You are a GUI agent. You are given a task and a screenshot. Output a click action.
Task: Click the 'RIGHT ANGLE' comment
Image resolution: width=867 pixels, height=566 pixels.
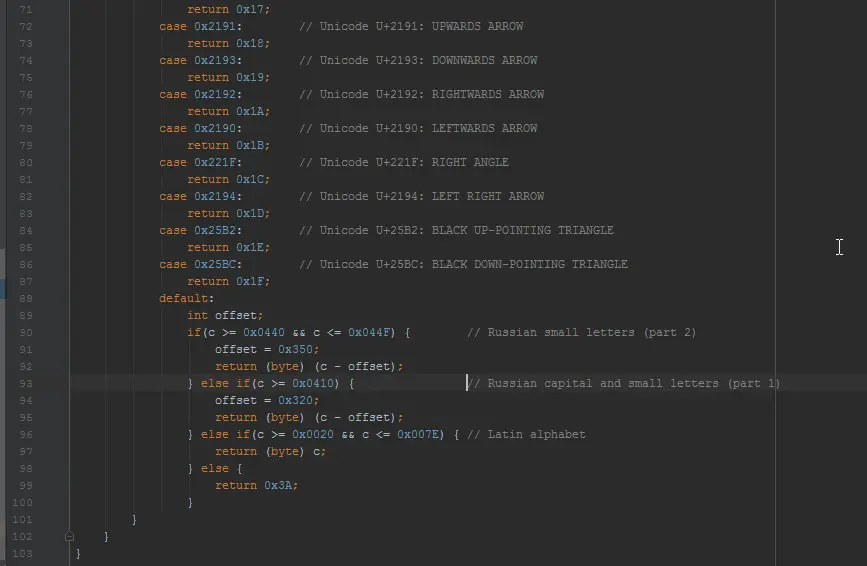[x=470, y=163]
